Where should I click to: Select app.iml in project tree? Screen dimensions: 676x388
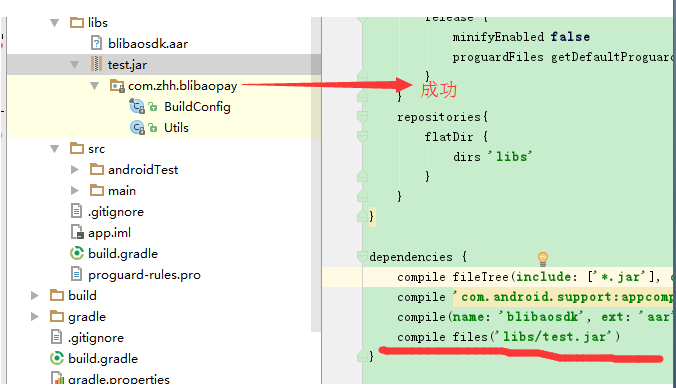109,233
